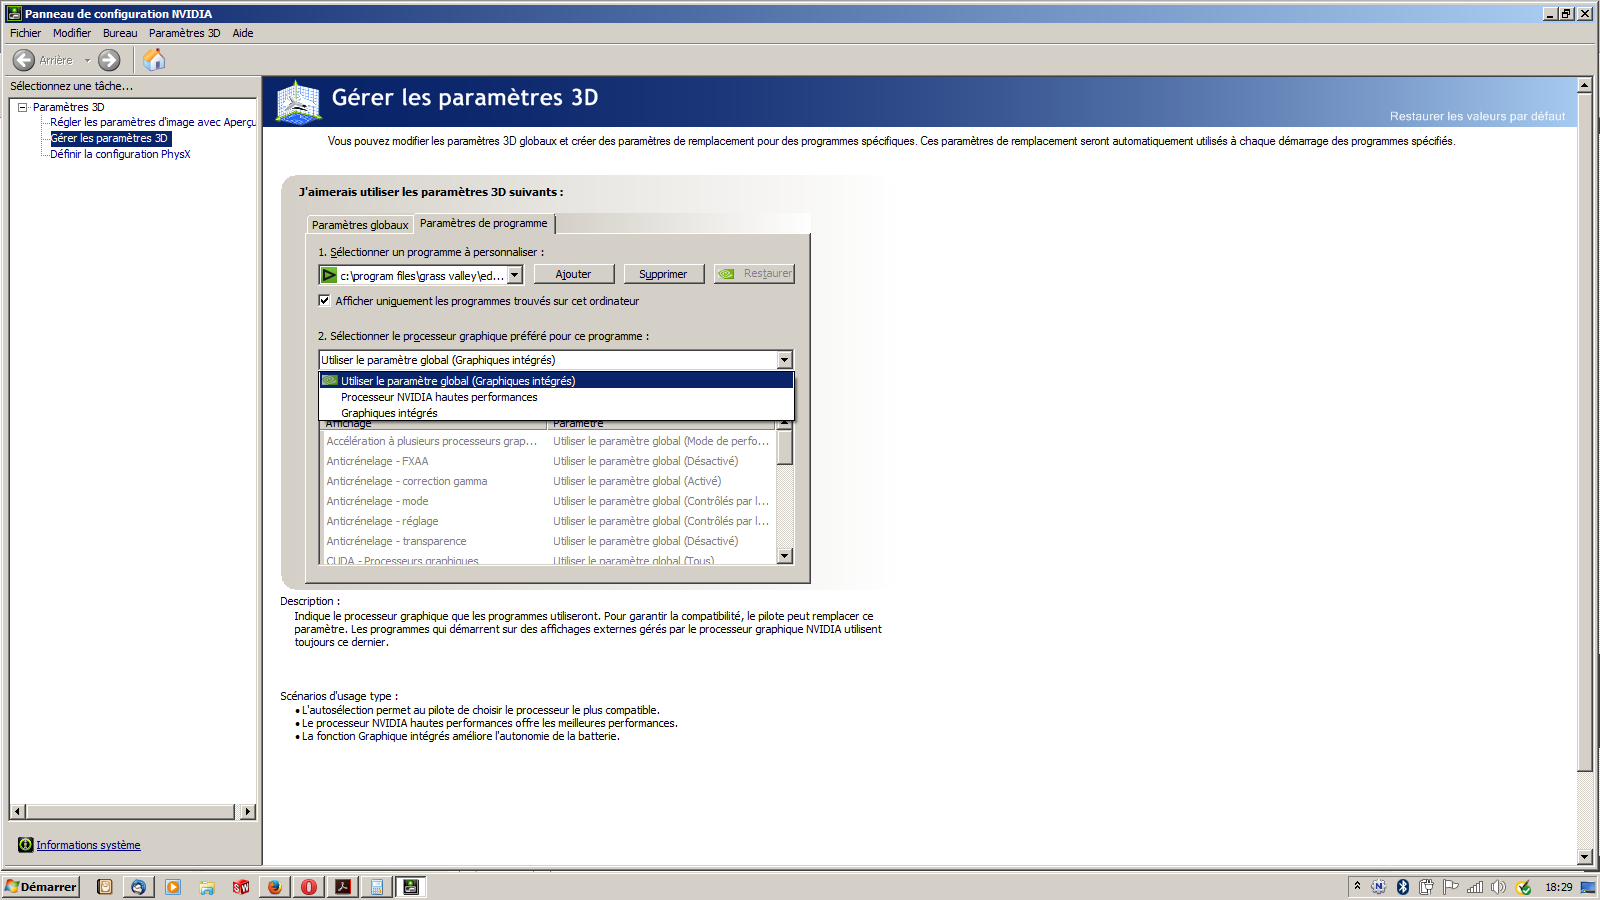Open SolidWorks from the taskbar
1600x900 pixels.
pos(241,887)
